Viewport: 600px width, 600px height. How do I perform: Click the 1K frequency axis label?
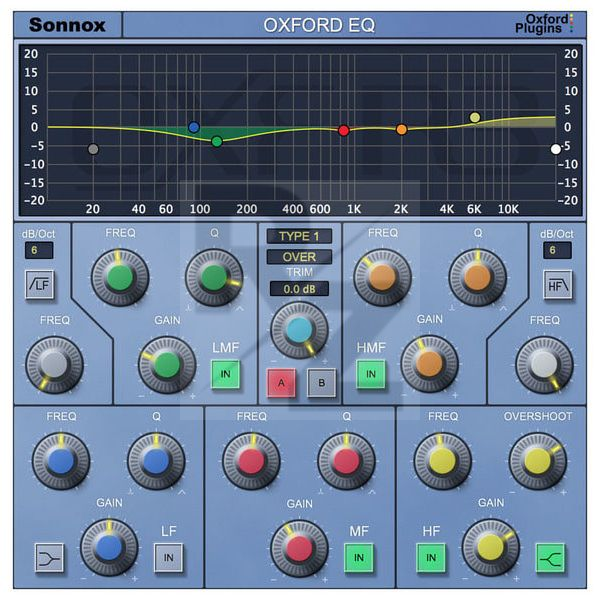point(354,209)
